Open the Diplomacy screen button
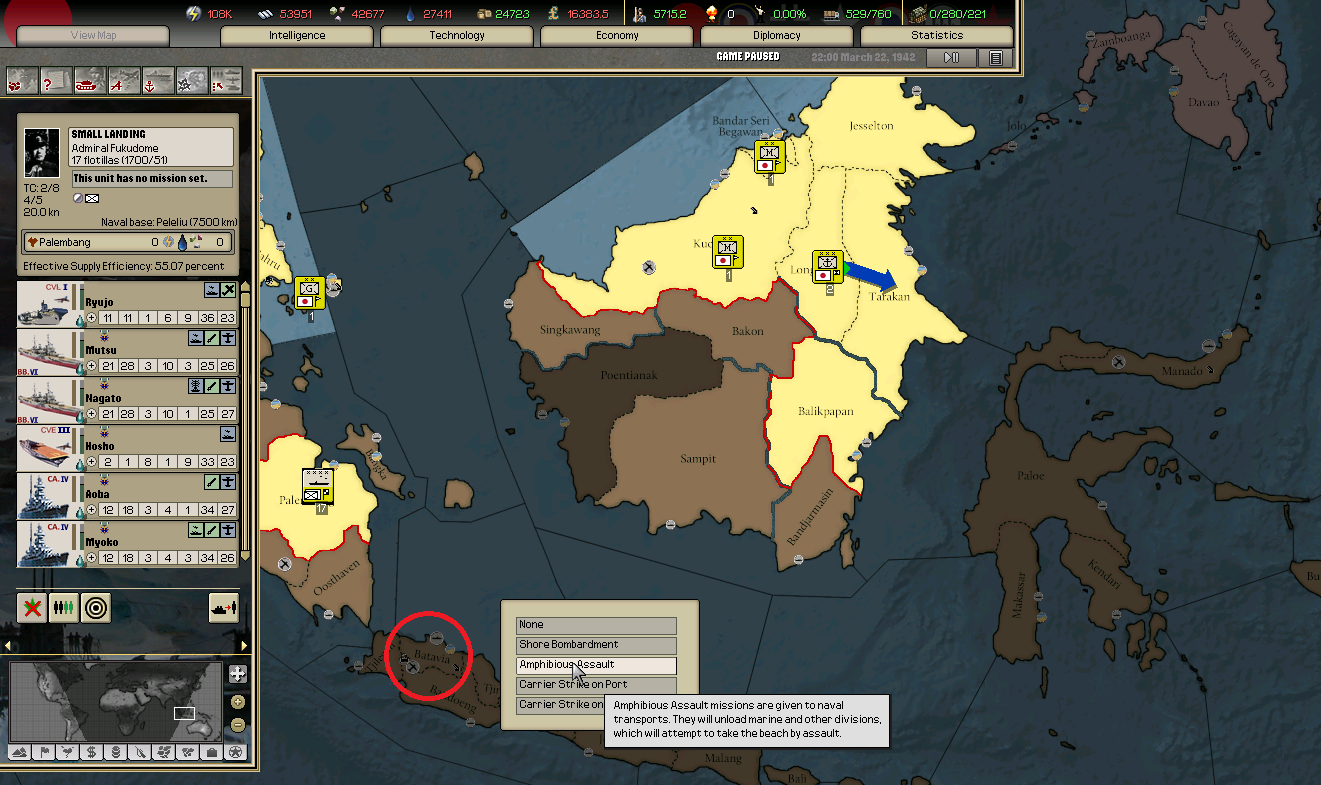1321x785 pixels. click(x=777, y=36)
